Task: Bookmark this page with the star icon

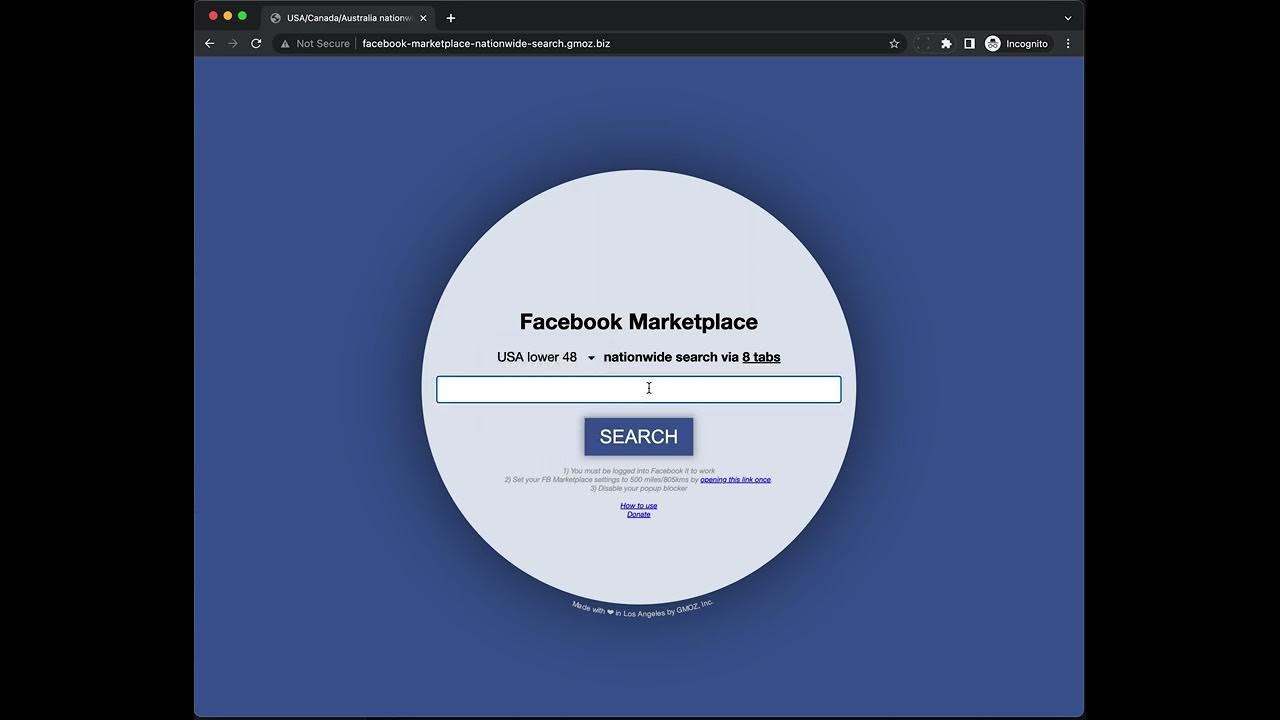Action: click(x=894, y=44)
